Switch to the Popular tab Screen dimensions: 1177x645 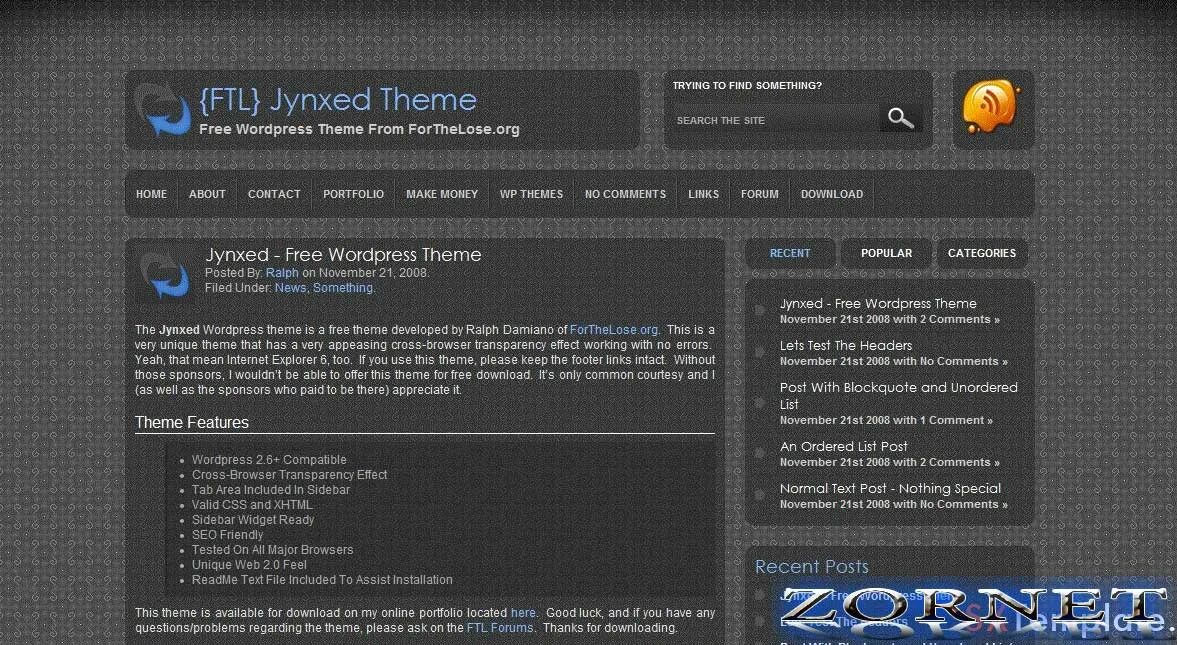pos(887,254)
